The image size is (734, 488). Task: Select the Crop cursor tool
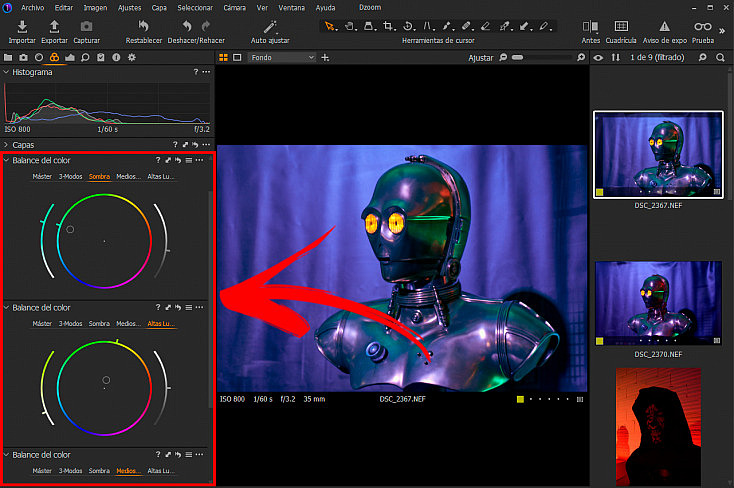tap(388, 26)
